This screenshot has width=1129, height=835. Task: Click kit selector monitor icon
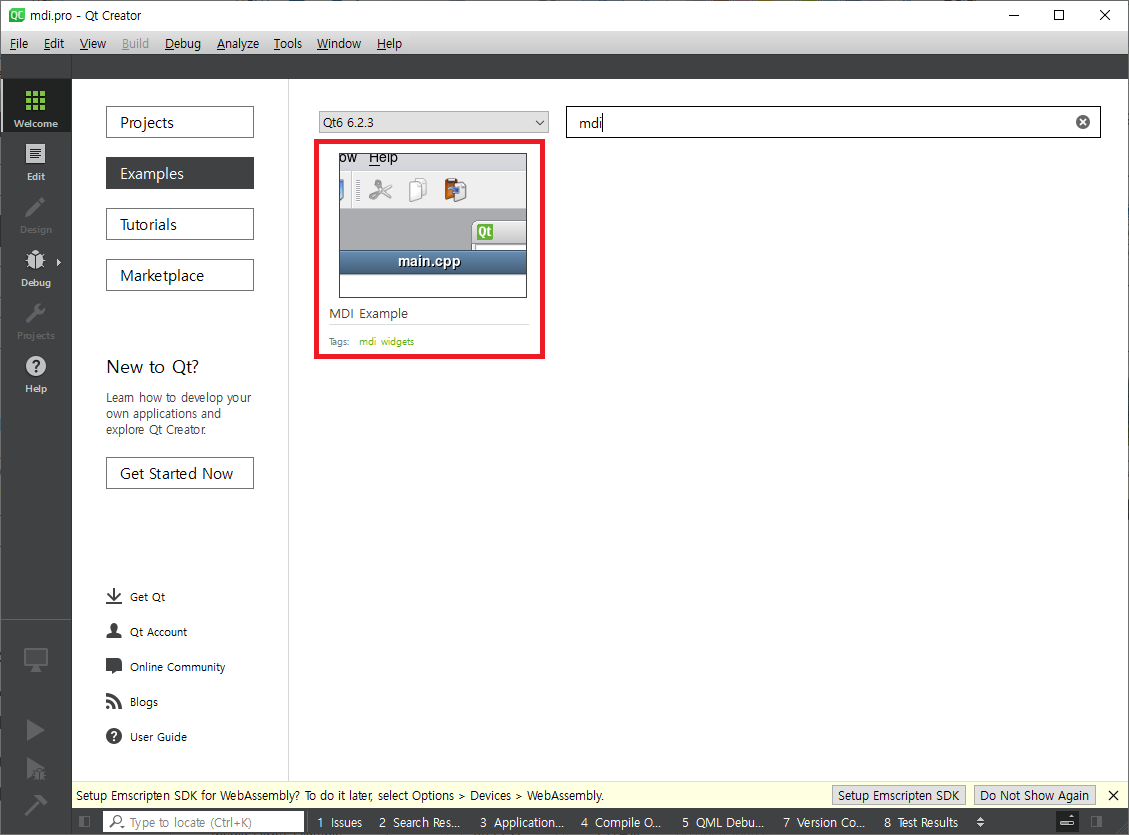[35, 659]
